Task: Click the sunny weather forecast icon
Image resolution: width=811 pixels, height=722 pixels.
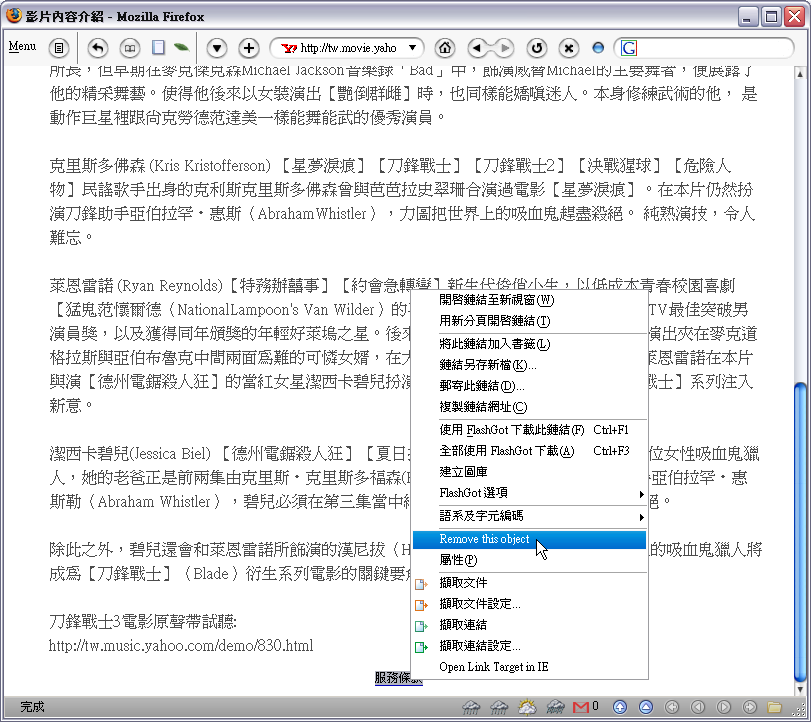Action: (x=526, y=707)
